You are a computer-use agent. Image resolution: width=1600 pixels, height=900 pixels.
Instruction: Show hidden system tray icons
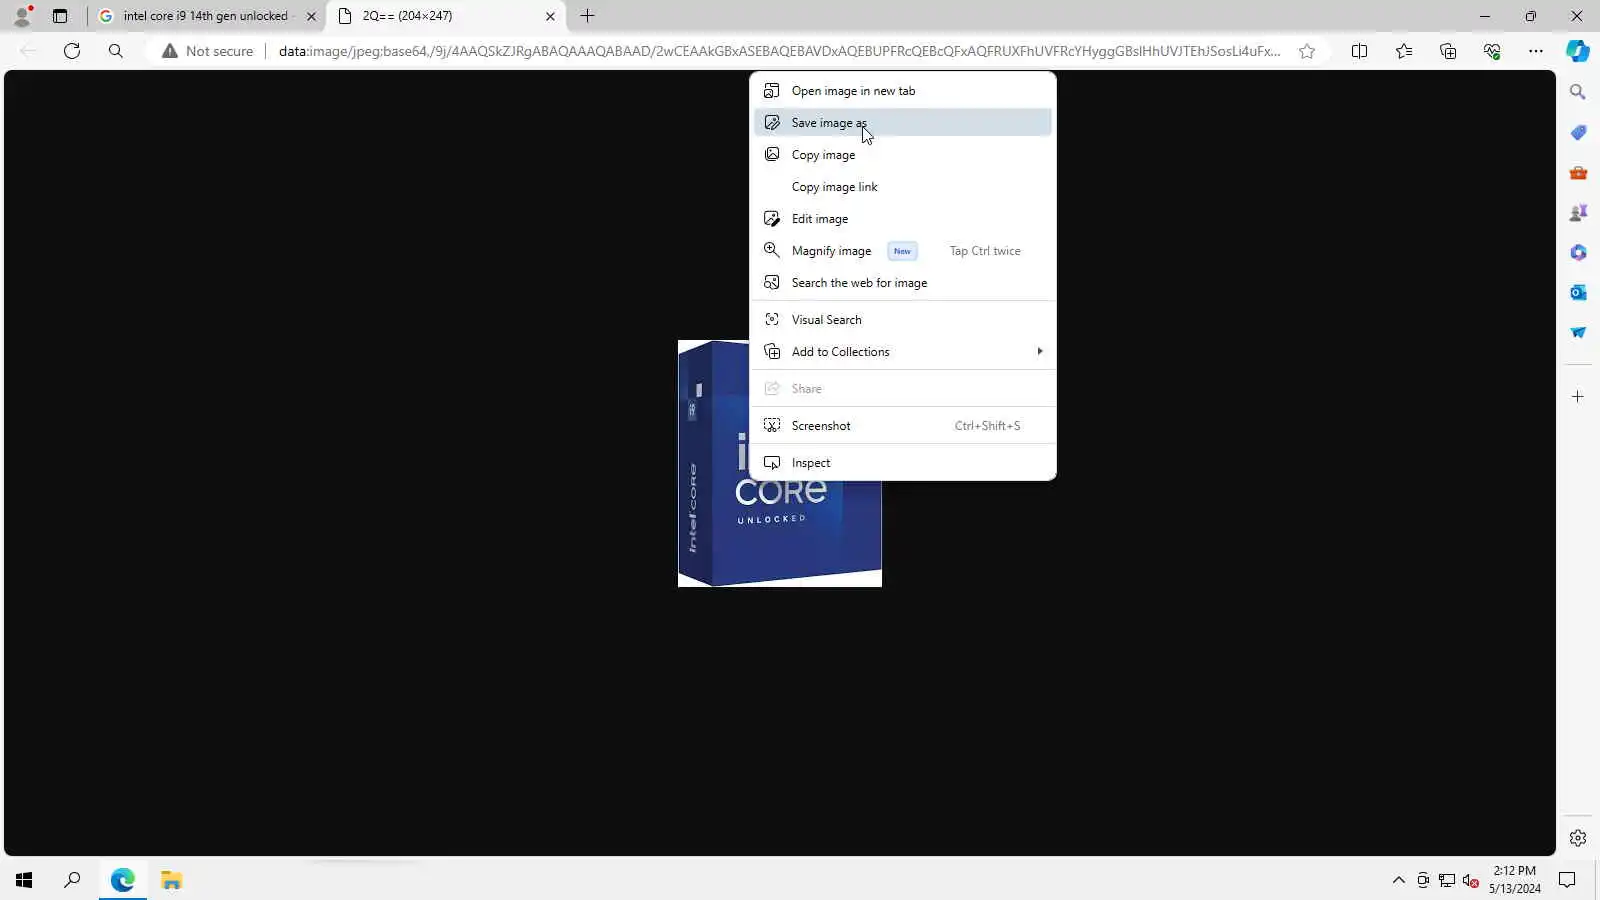1398,880
